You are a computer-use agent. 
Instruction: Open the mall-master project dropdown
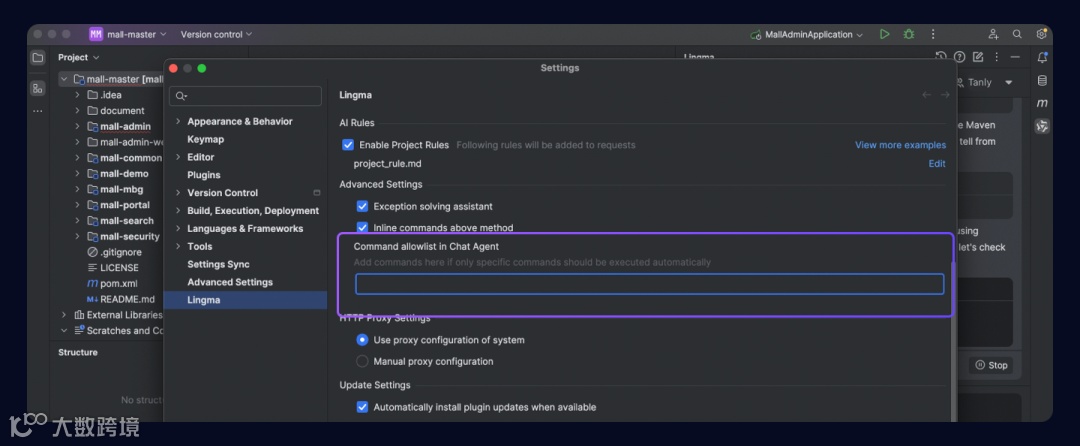(137, 34)
